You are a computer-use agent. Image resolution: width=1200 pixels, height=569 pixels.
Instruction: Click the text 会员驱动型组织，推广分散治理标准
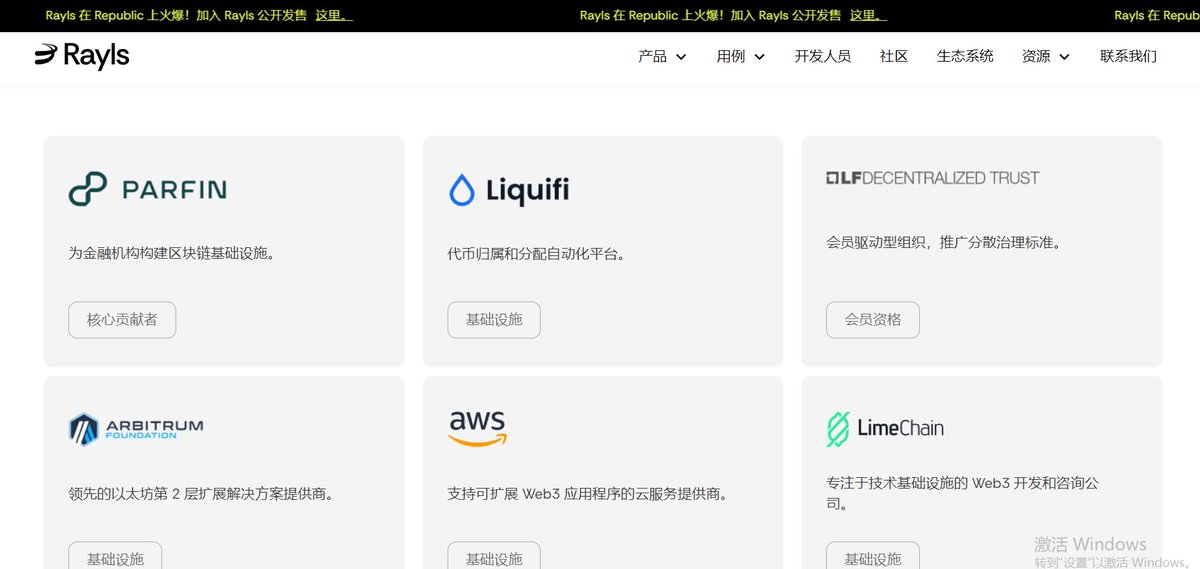pyautogui.click(x=943, y=242)
